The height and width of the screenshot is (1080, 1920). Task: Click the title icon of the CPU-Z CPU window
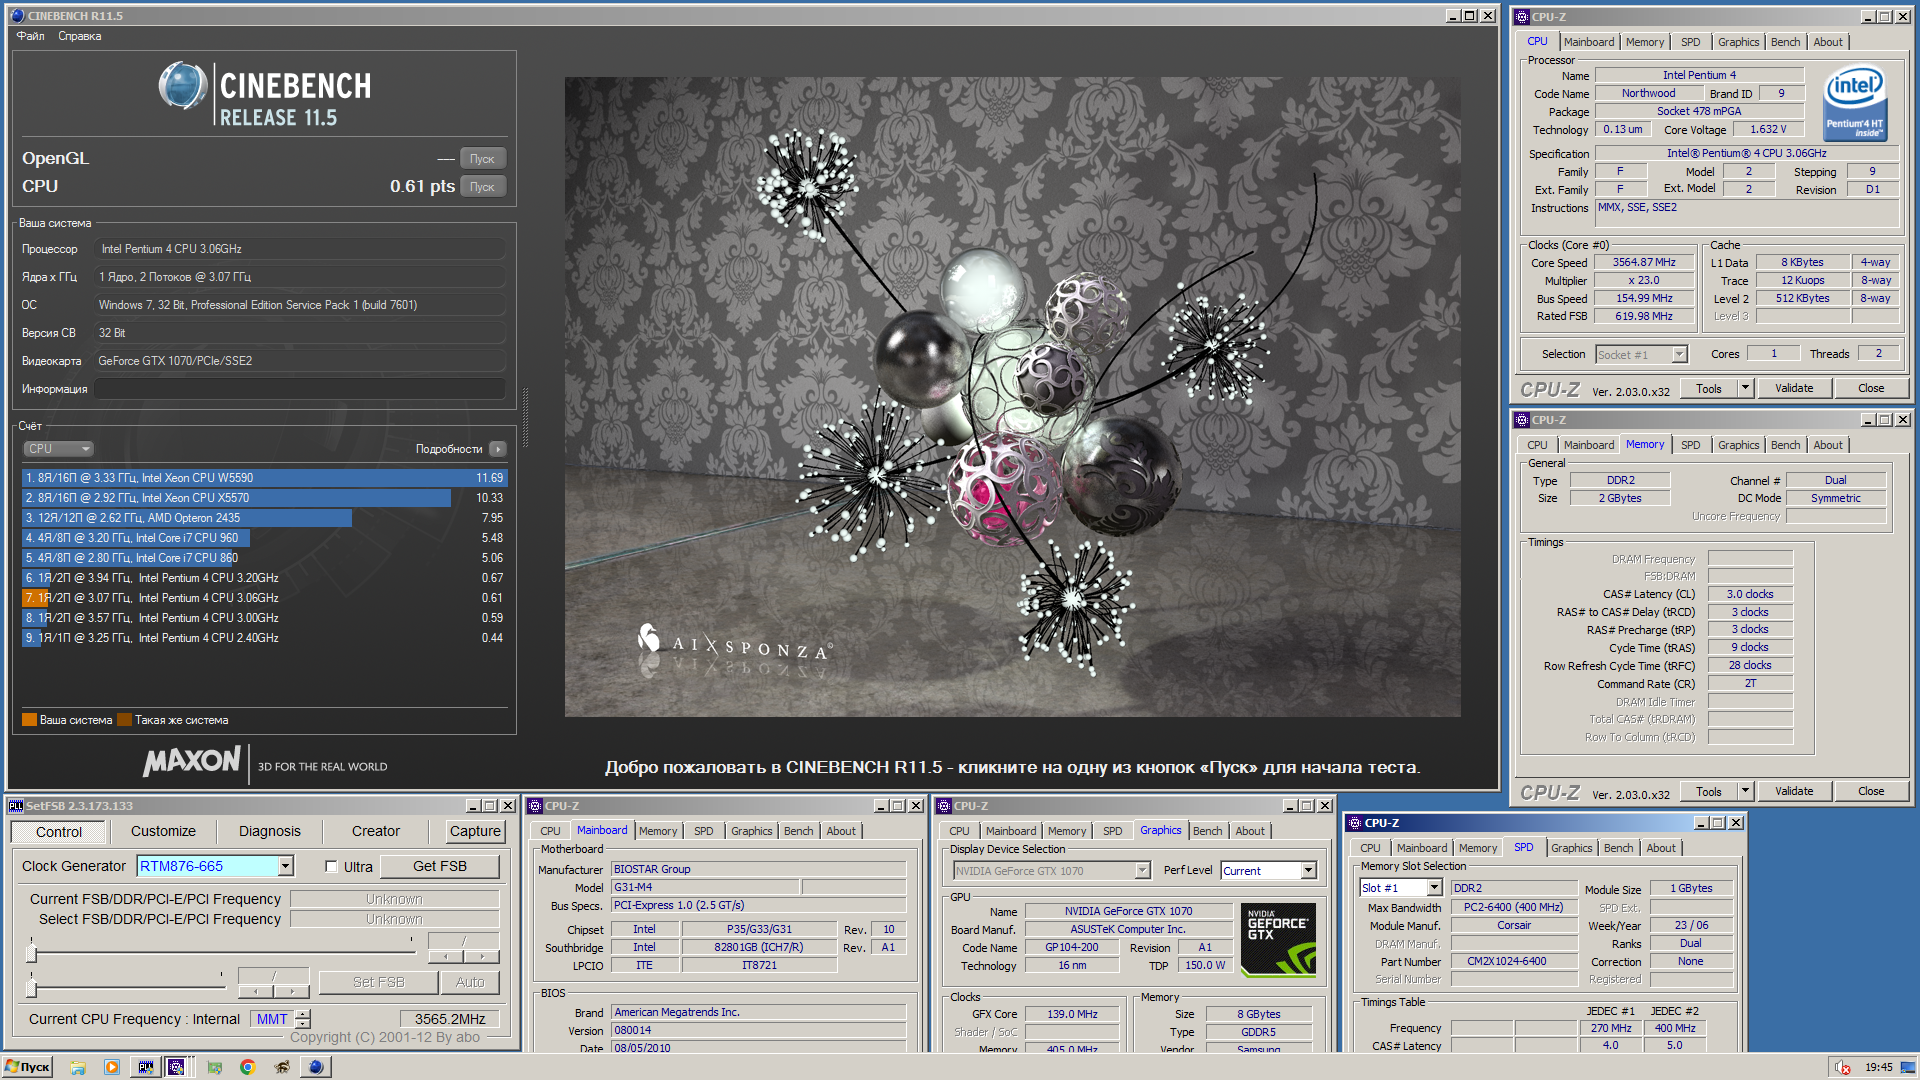pyautogui.click(x=1522, y=17)
